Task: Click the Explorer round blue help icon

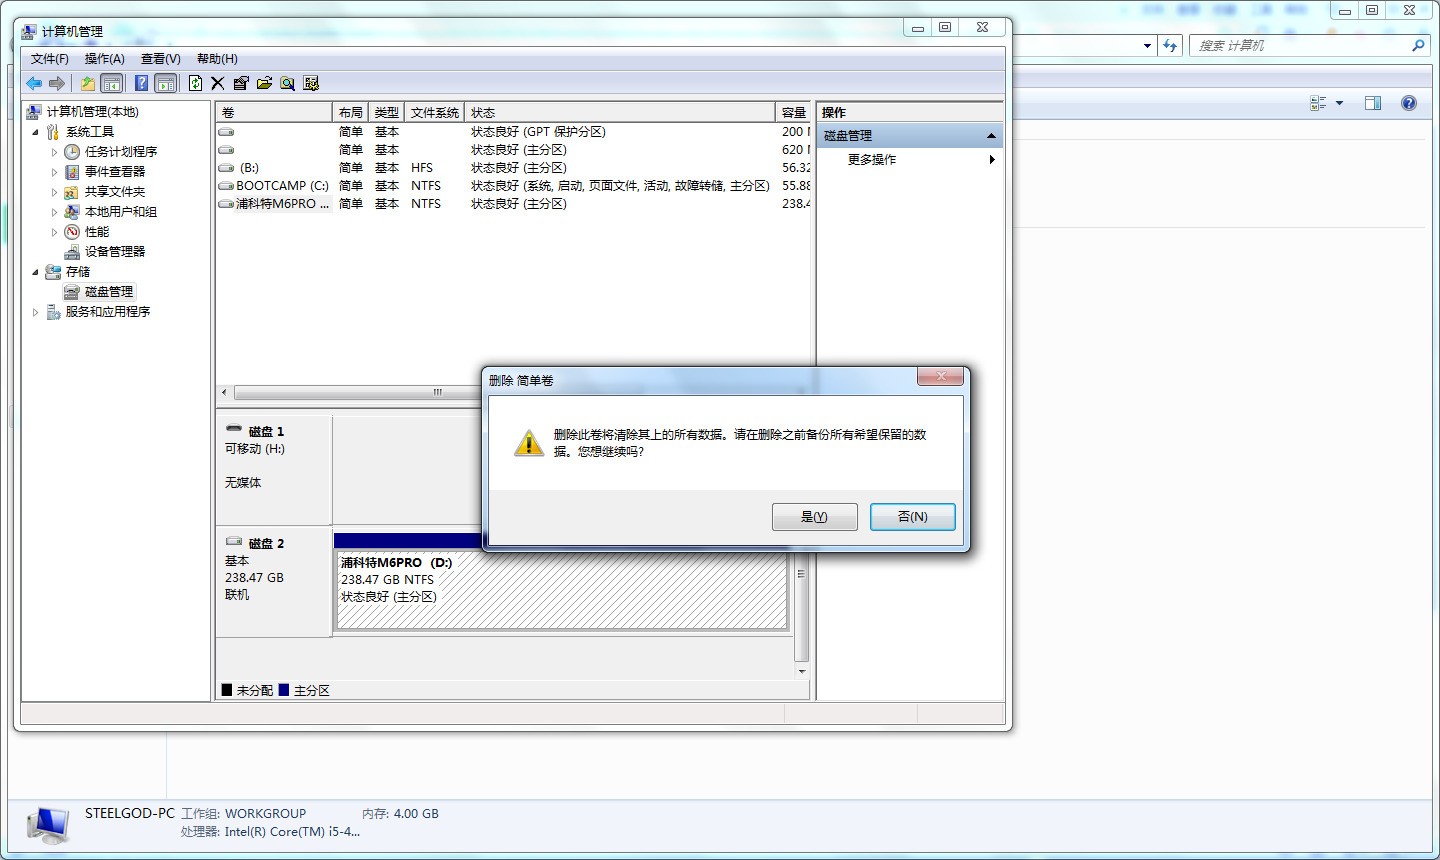Action: click(x=1409, y=103)
